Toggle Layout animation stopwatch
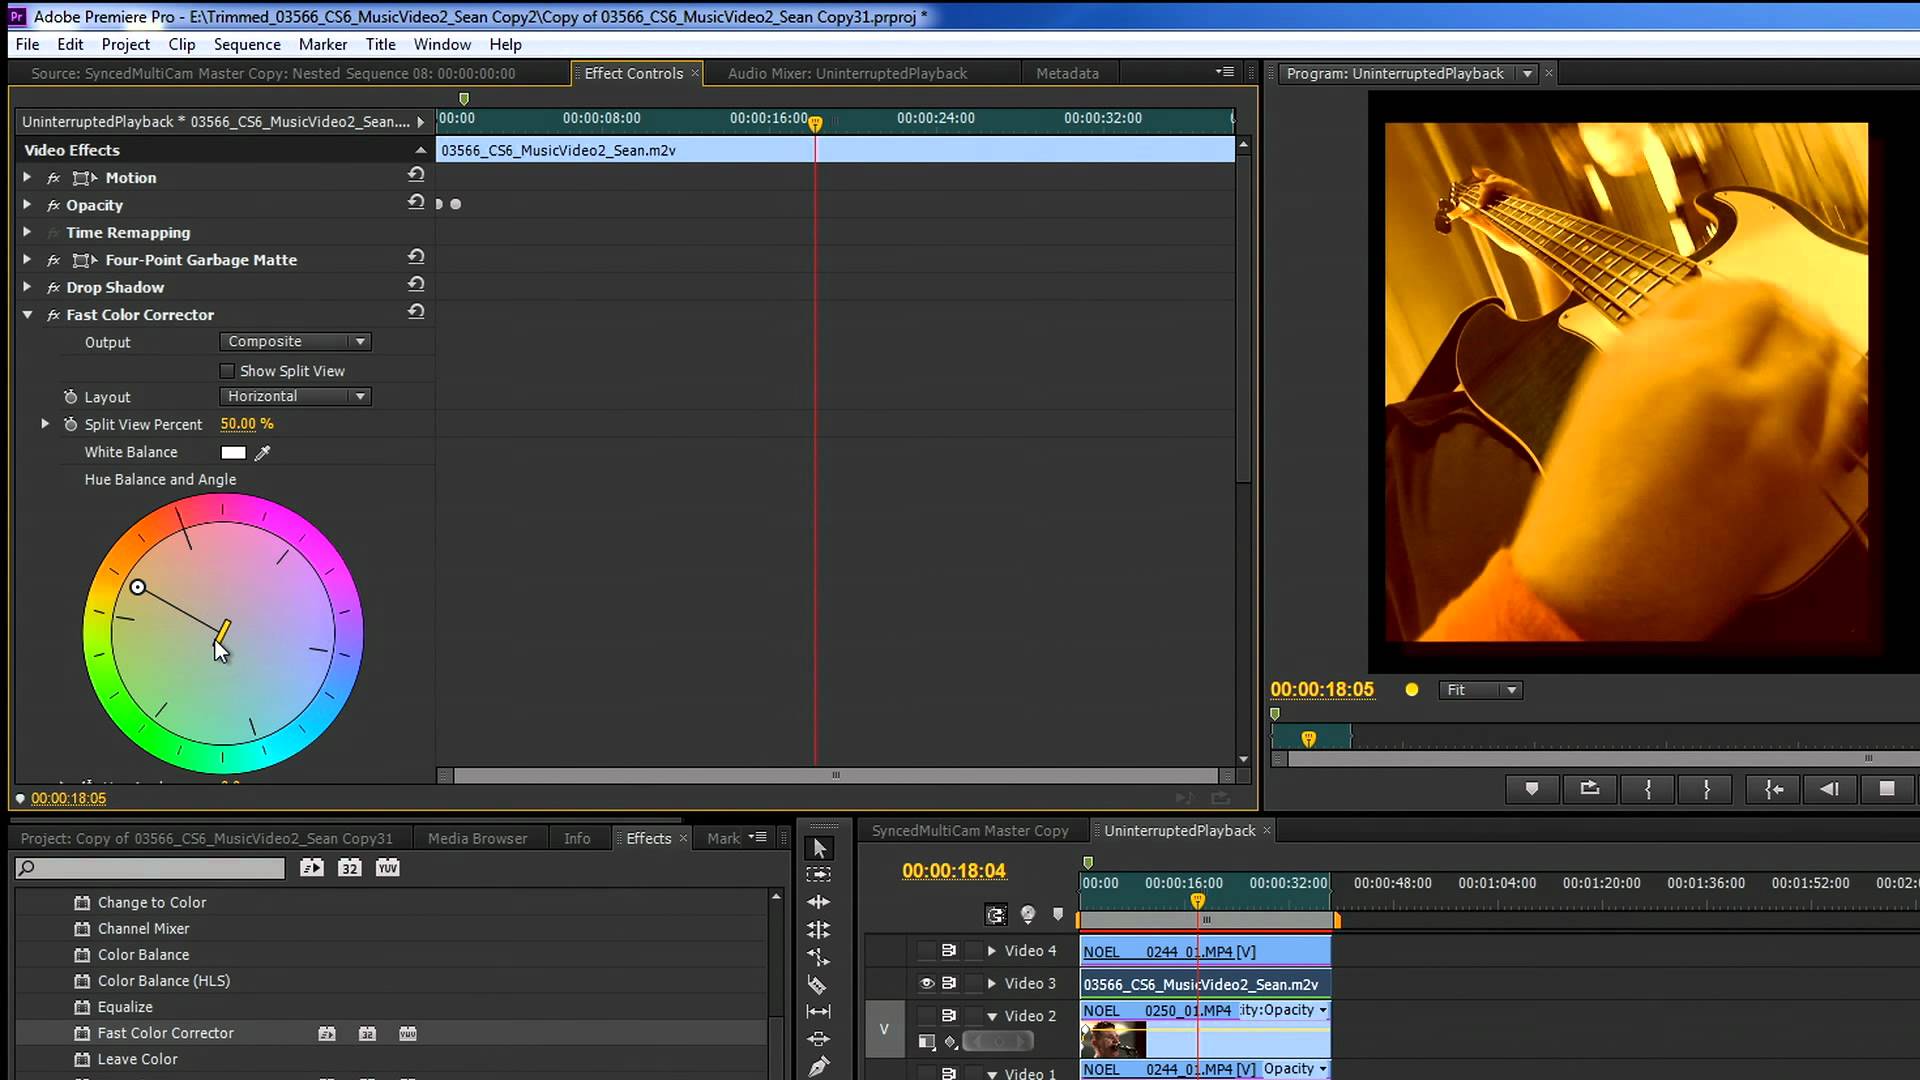Image resolution: width=1920 pixels, height=1080 pixels. [70, 397]
